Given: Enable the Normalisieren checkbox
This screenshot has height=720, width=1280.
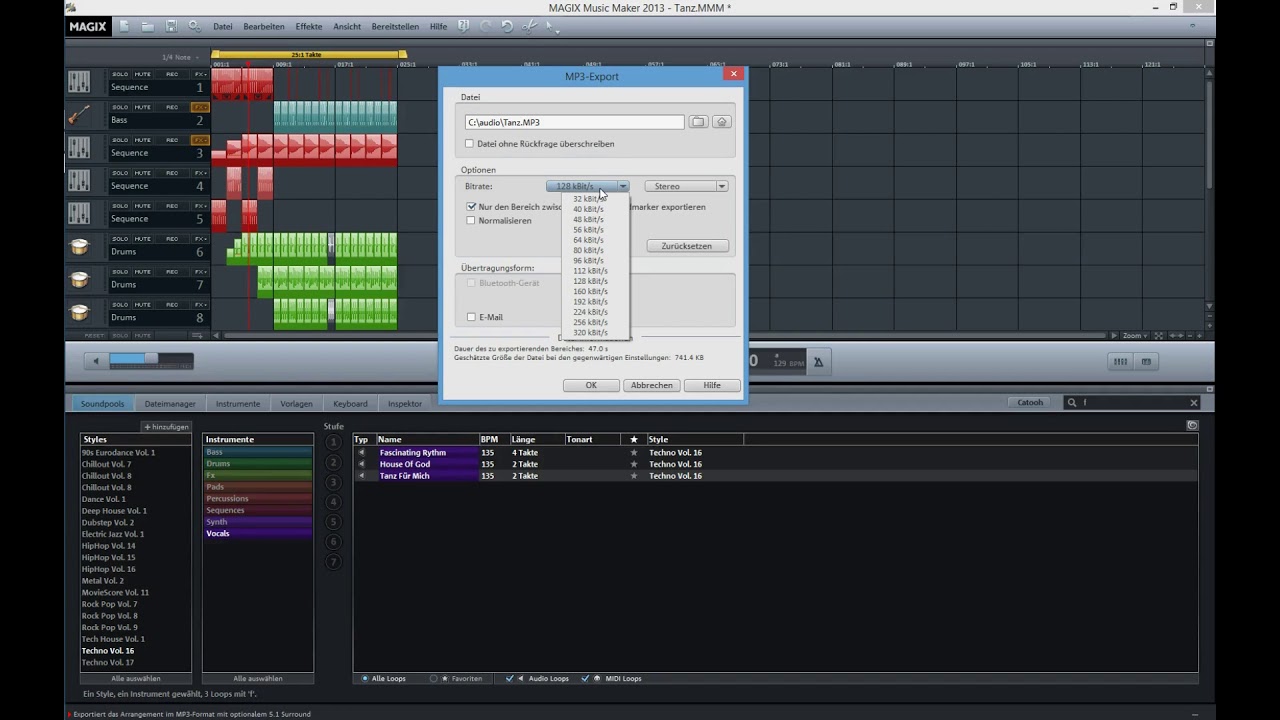Looking at the screenshot, I should point(471,221).
